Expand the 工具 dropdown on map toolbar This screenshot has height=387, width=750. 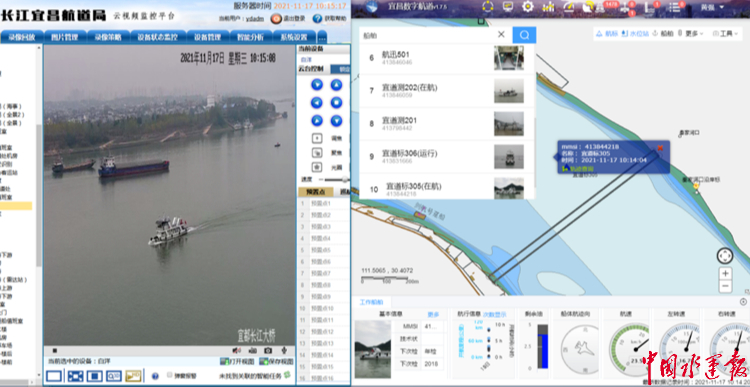click(x=726, y=33)
